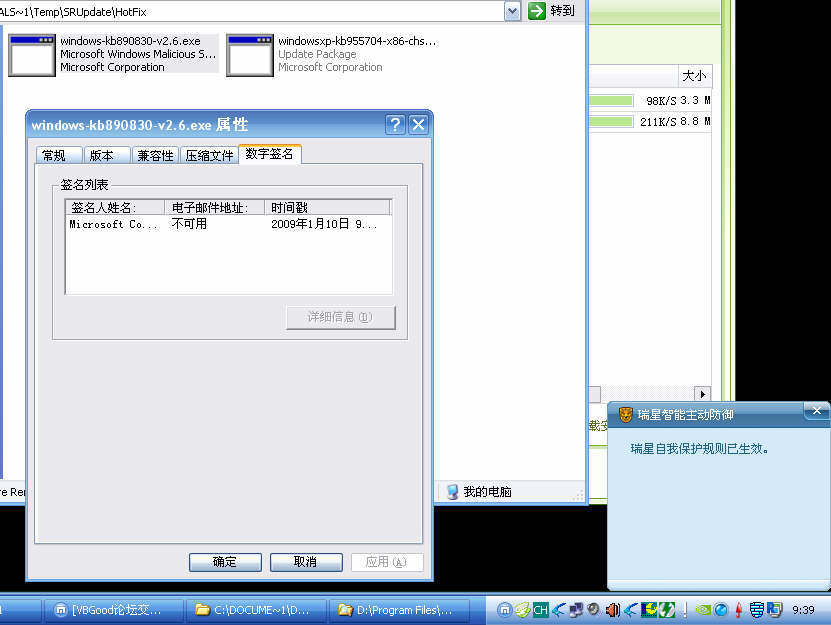Click the 详细信息 button
Screen dimensions: 831x625
[x=340, y=318]
